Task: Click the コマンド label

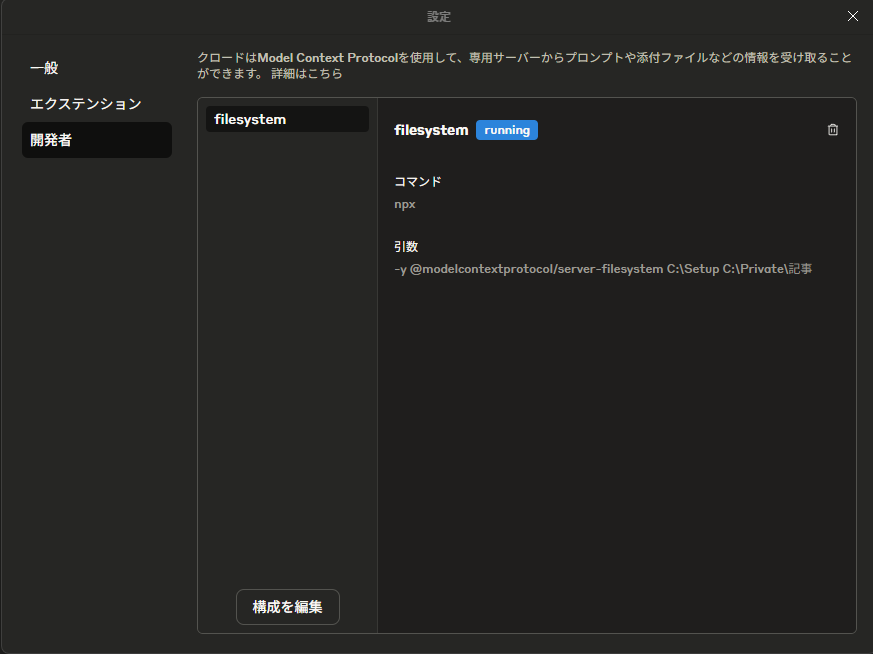Action: pos(417,181)
